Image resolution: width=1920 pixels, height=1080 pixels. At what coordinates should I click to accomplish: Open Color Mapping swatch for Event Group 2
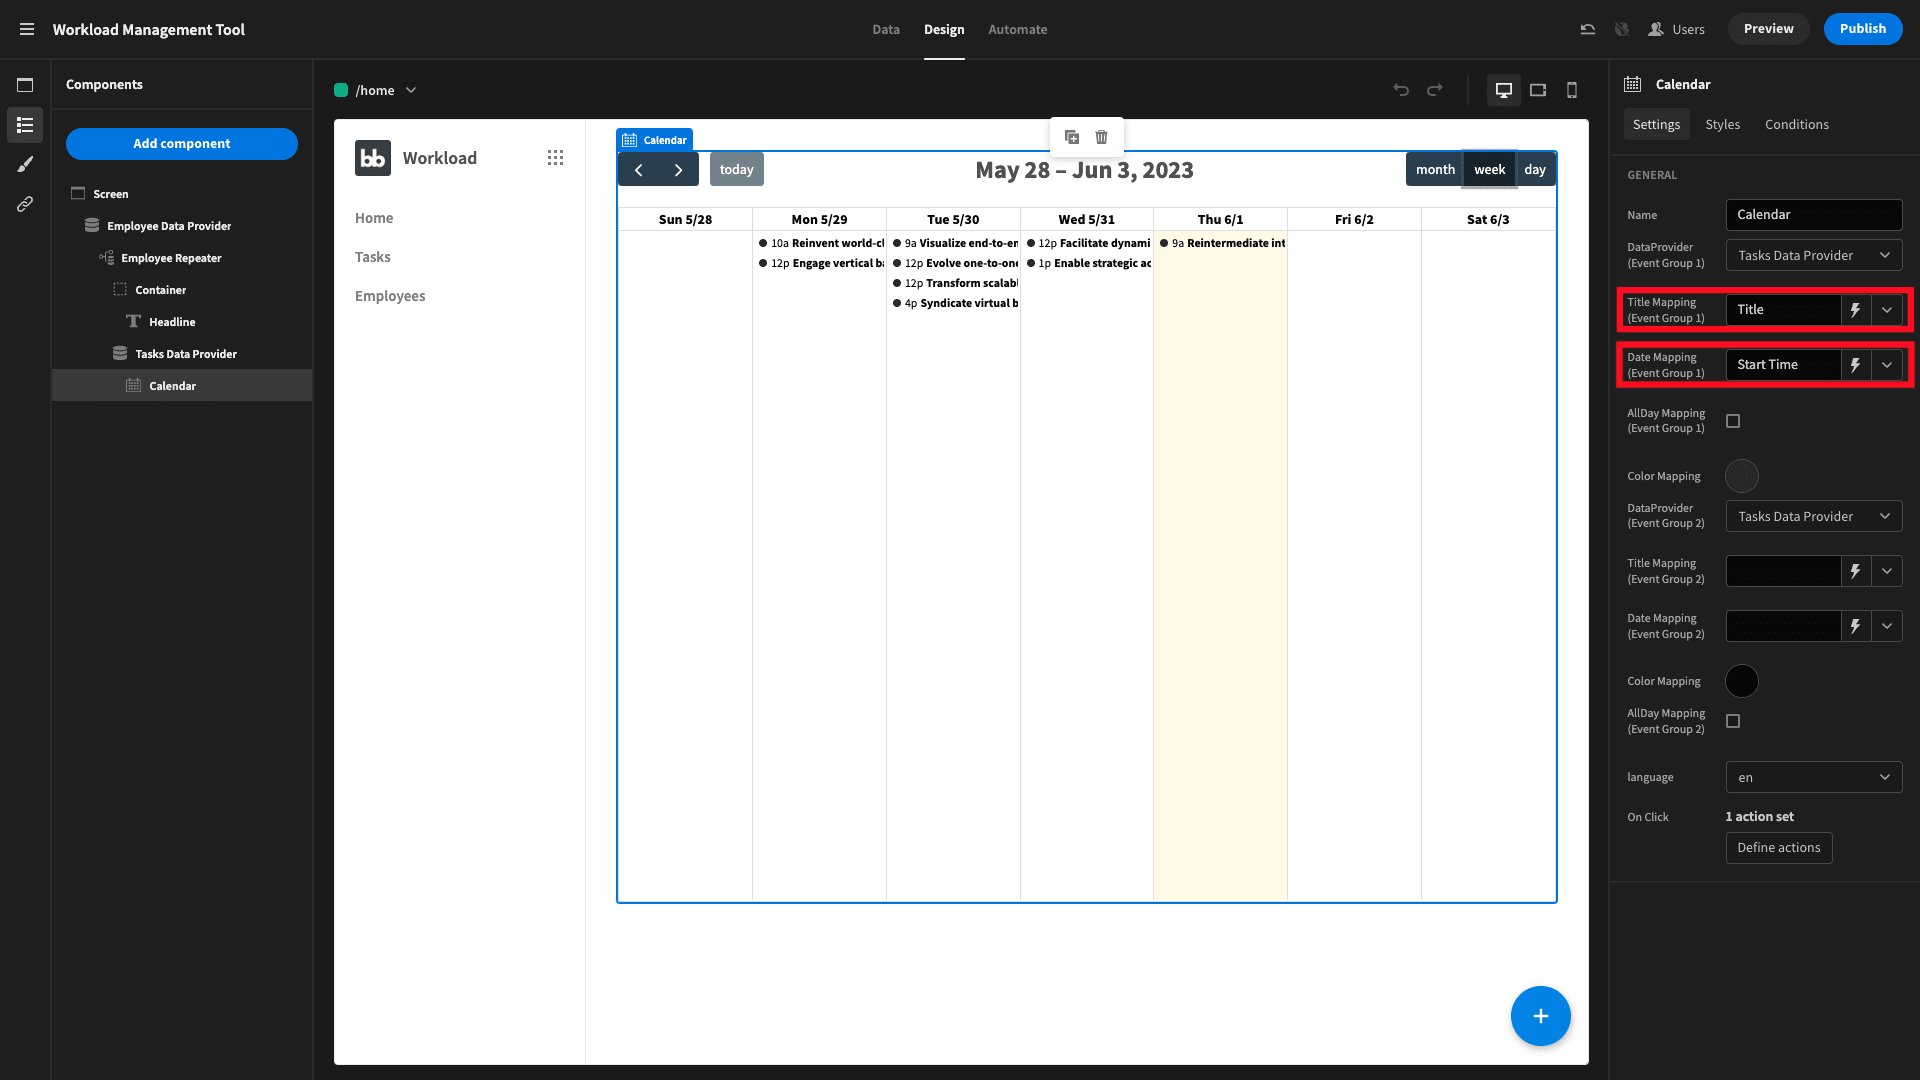pos(1742,681)
